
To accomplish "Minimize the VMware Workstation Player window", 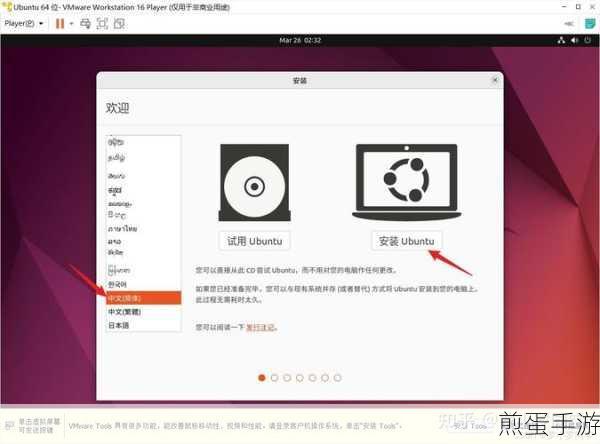I will coord(564,7).
